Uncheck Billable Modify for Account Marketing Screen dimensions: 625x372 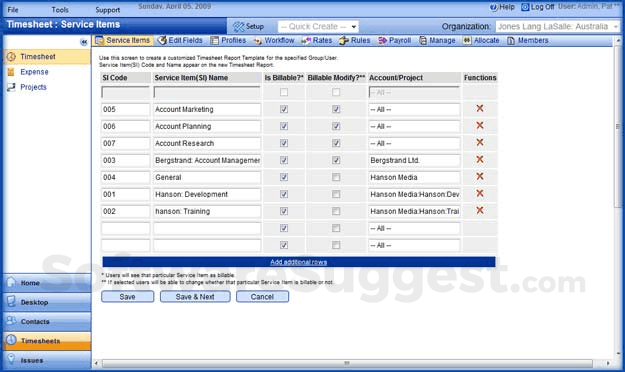coord(336,109)
